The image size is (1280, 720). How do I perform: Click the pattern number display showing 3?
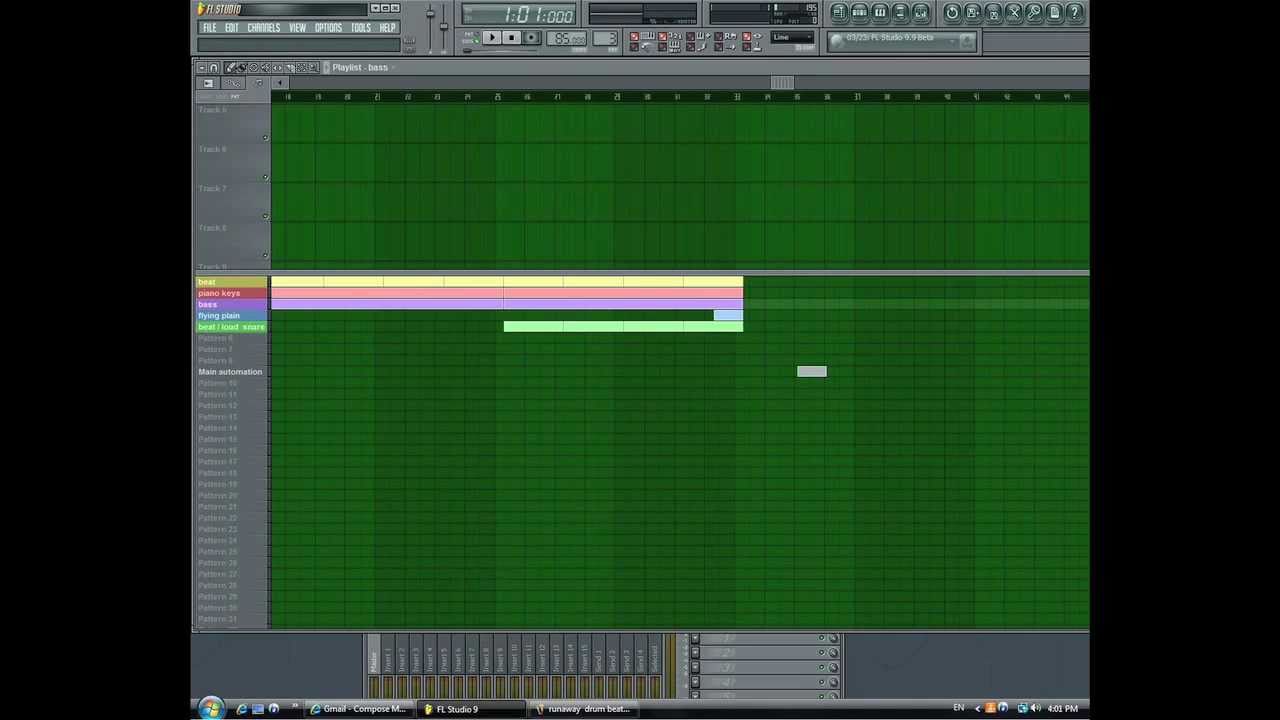coord(605,38)
